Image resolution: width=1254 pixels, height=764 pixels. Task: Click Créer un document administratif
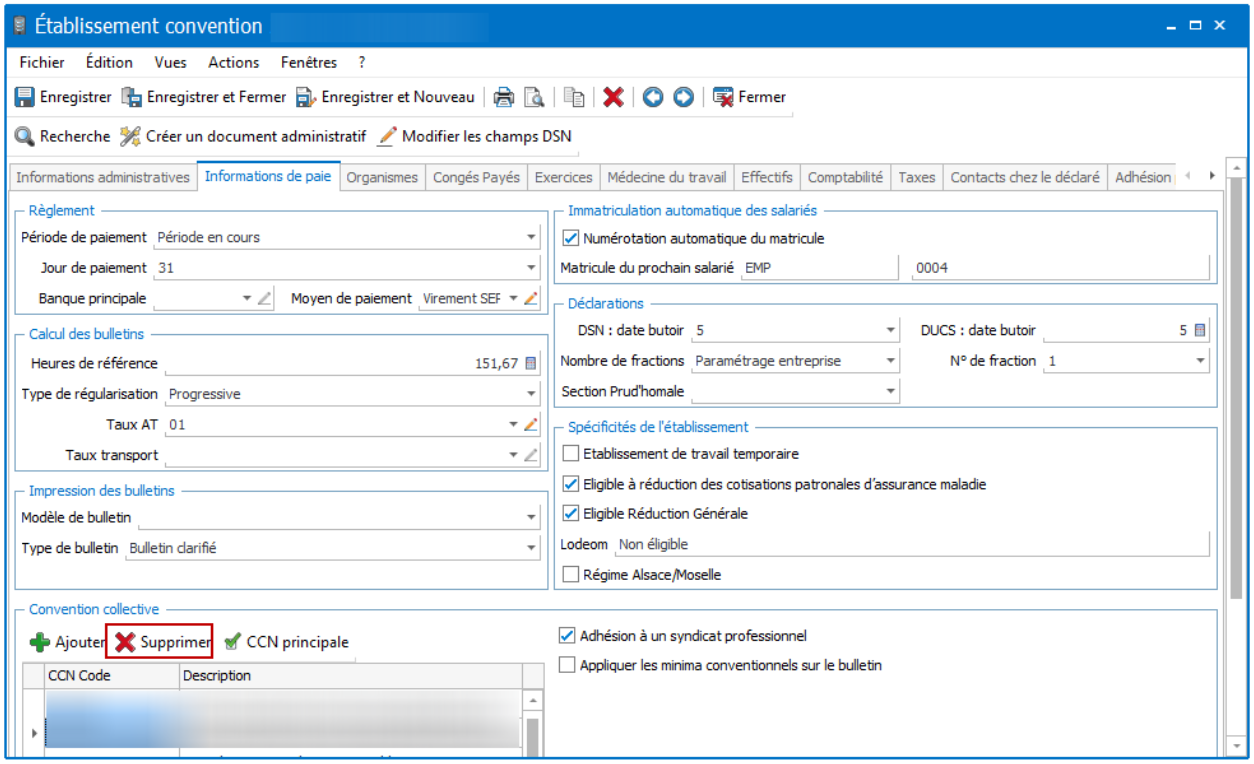[243, 135]
